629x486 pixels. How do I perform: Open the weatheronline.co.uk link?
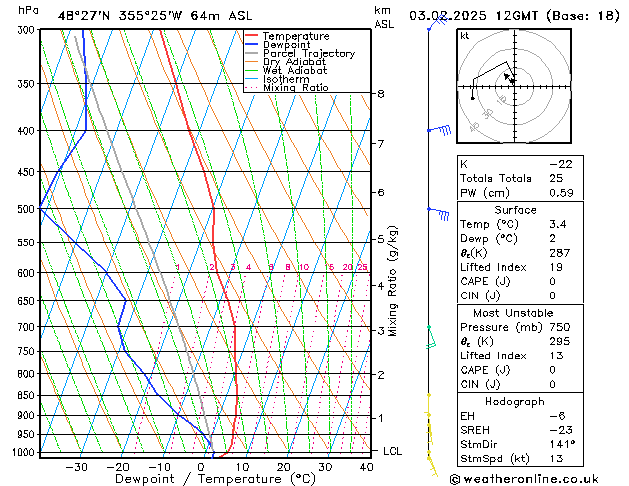(x=544, y=478)
